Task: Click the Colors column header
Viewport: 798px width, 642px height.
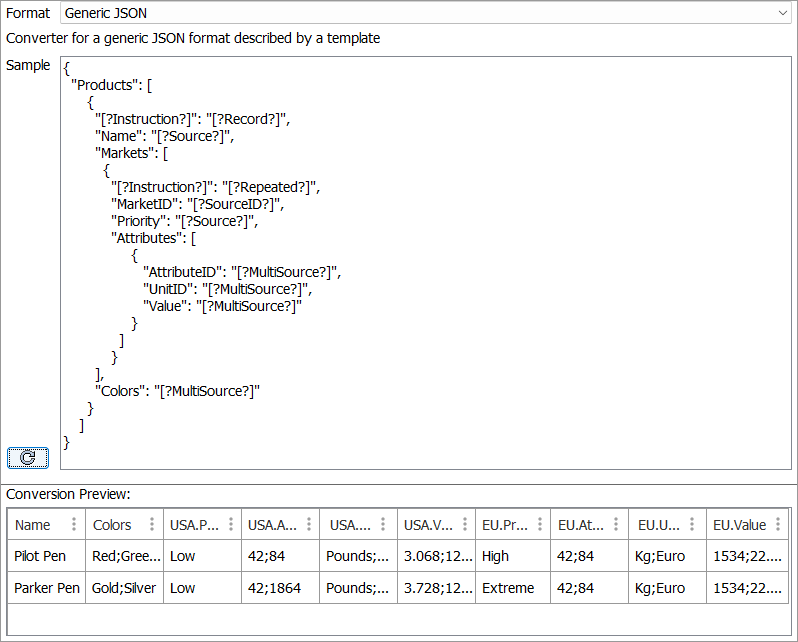Action: (112, 525)
